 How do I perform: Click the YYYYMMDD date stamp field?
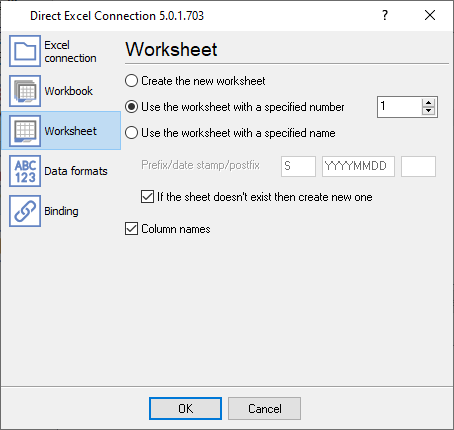coord(358,166)
